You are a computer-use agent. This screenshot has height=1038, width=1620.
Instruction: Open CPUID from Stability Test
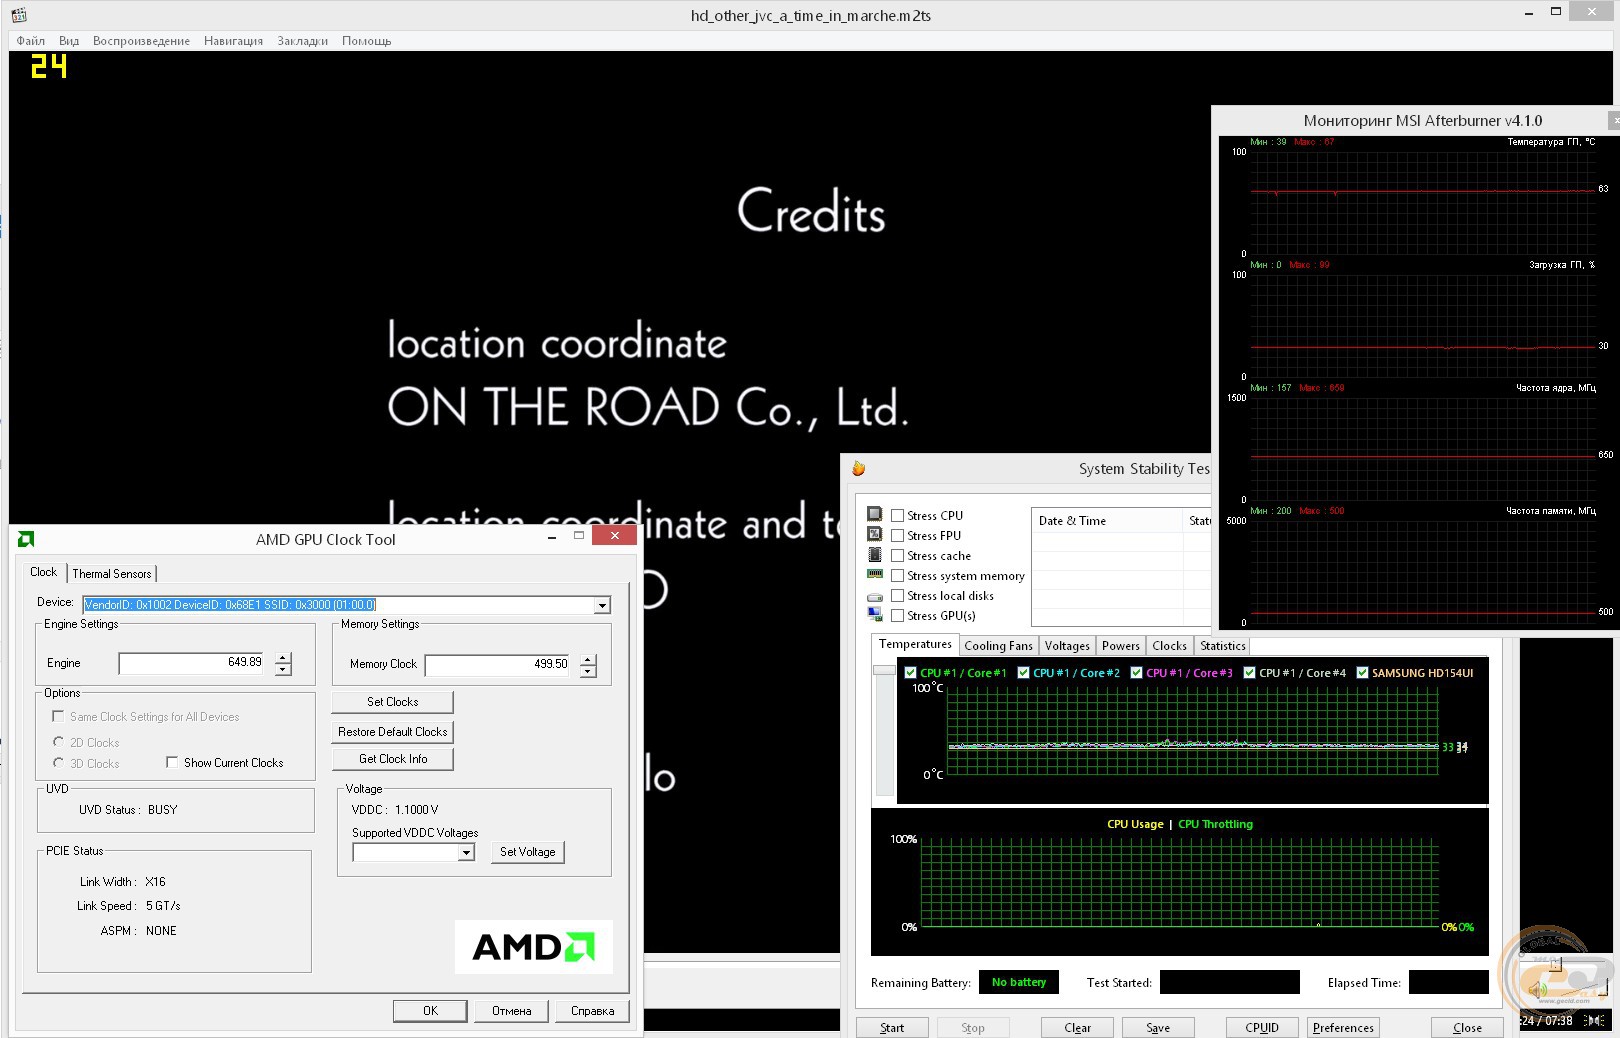click(x=1262, y=1028)
